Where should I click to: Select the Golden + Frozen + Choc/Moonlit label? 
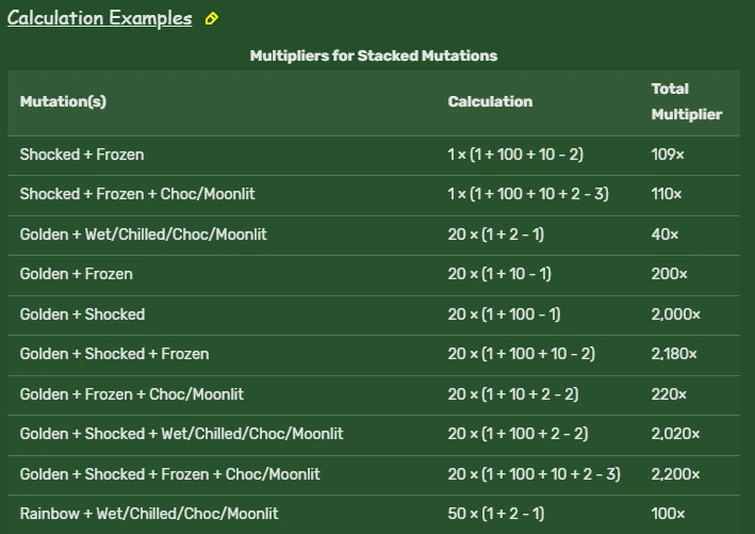(x=131, y=394)
